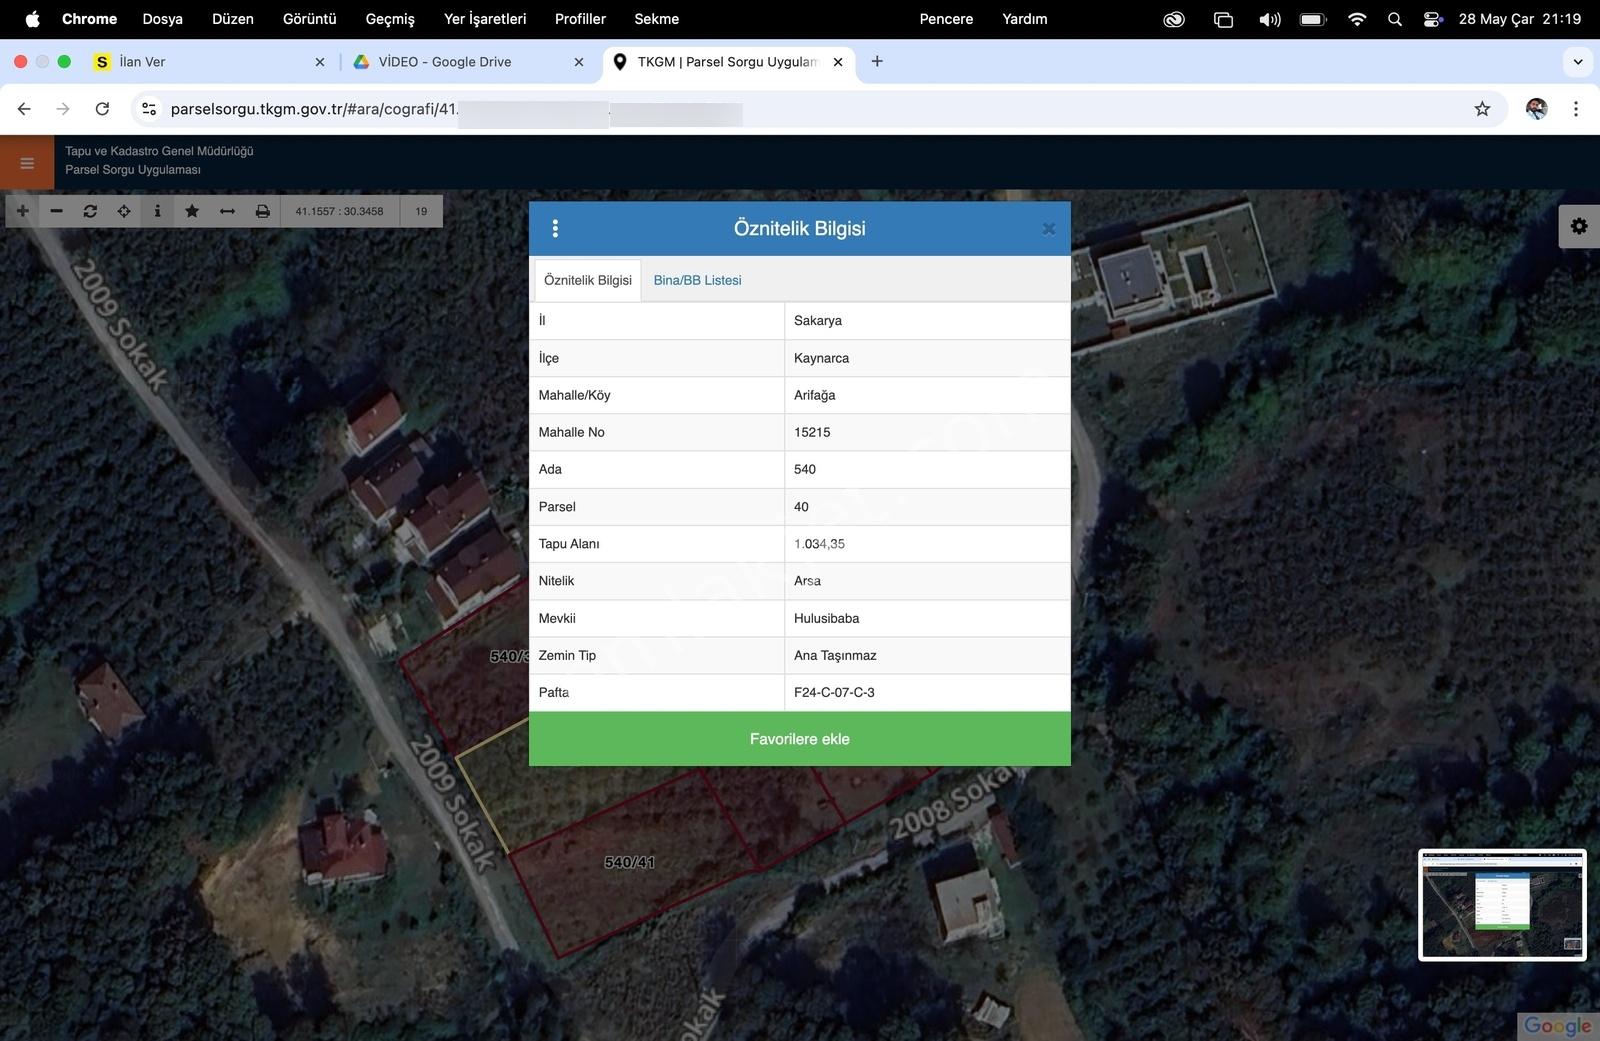Open the orange hamburger menu
The image size is (1600, 1041).
(27, 162)
